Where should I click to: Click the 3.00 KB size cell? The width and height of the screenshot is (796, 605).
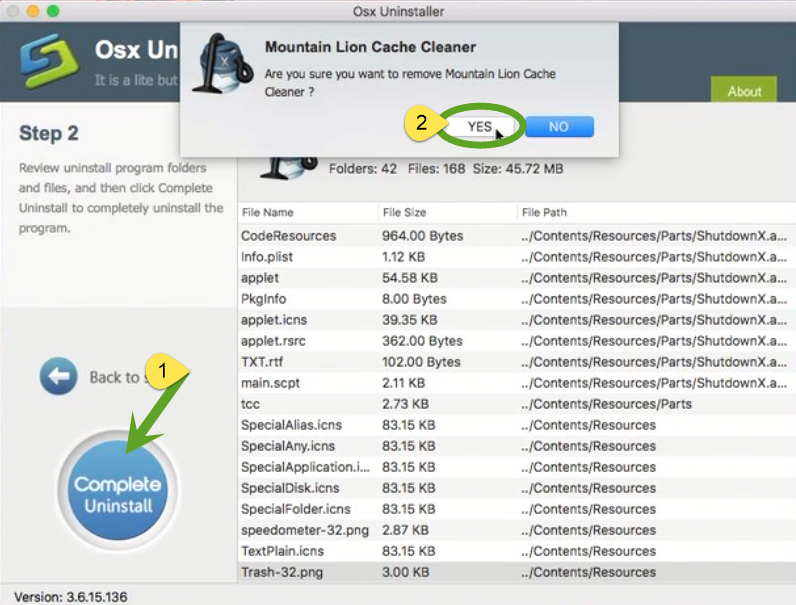[x=406, y=572]
